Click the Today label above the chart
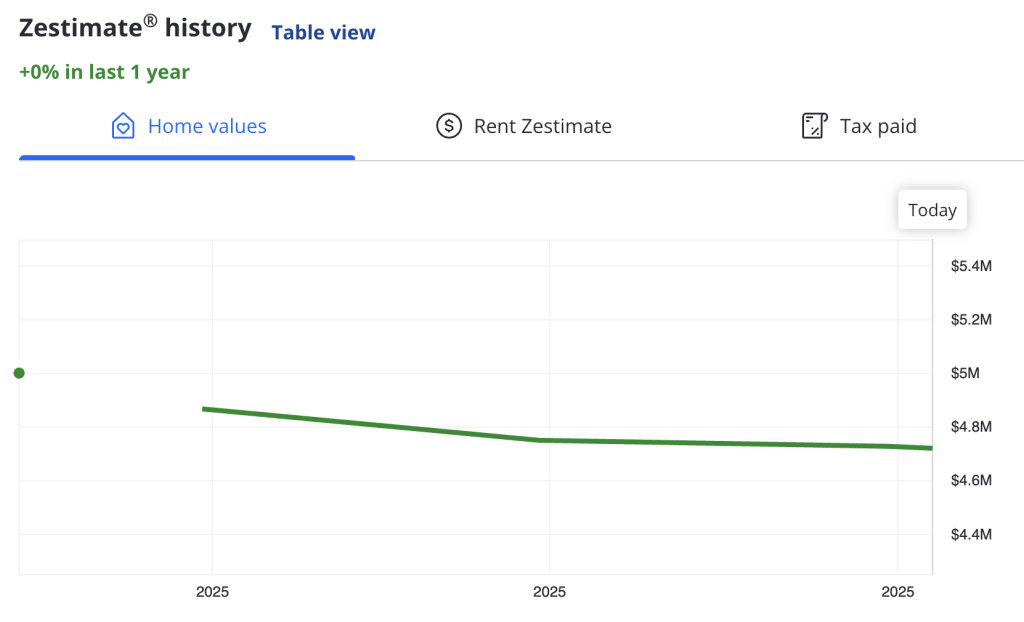Image resolution: width=1024 pixels, height=622 pixels. click(x=932, y=210)
